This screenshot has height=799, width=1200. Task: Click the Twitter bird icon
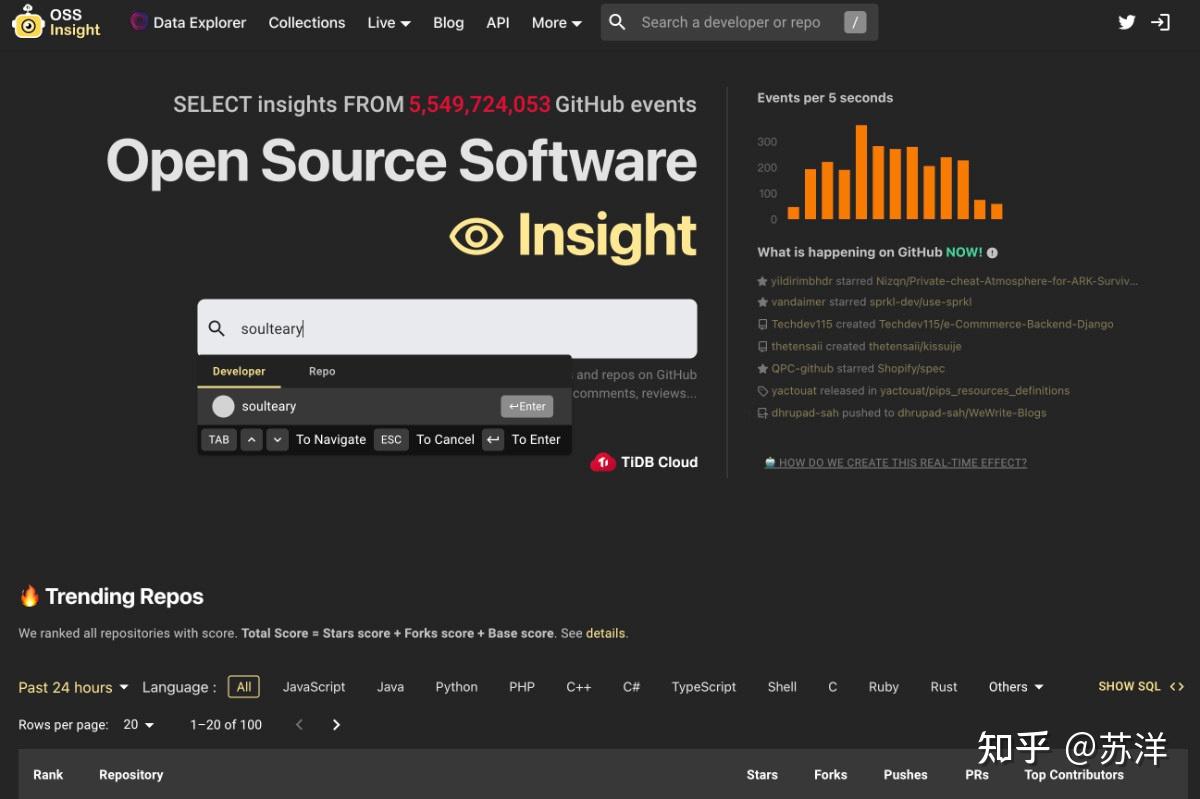(1127, 21)
